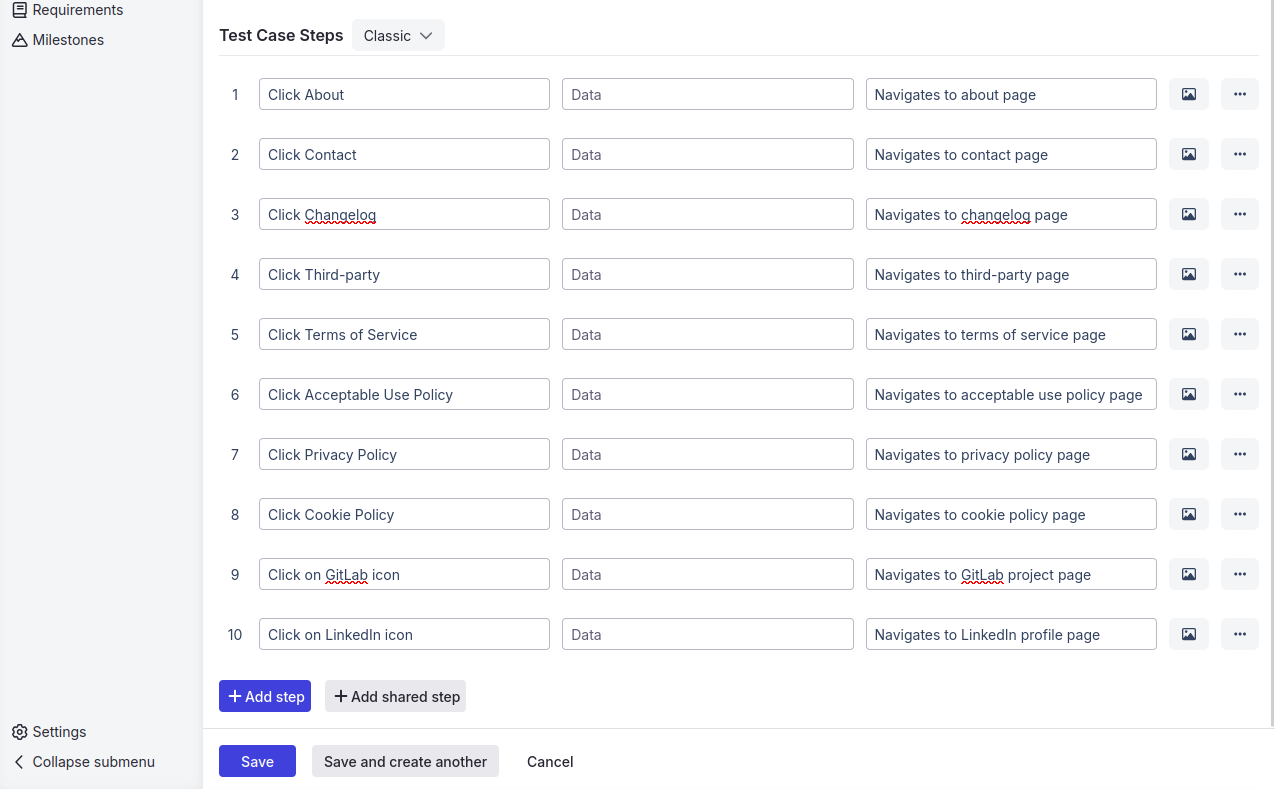Save the test case
1275x789 pixels.
[257, 761]
